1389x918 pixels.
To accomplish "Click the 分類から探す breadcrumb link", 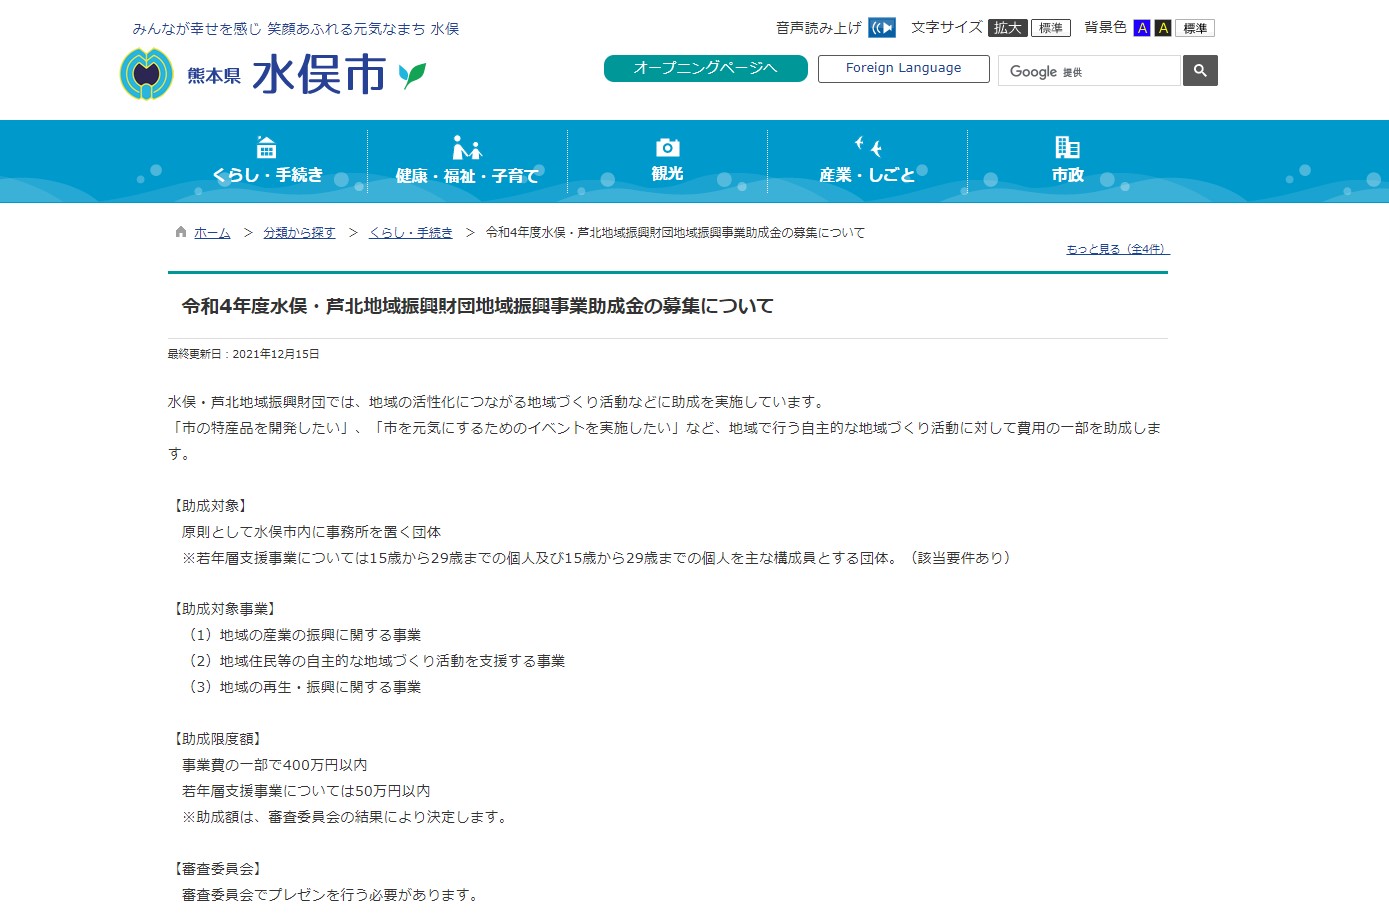I will pos(298,231).
